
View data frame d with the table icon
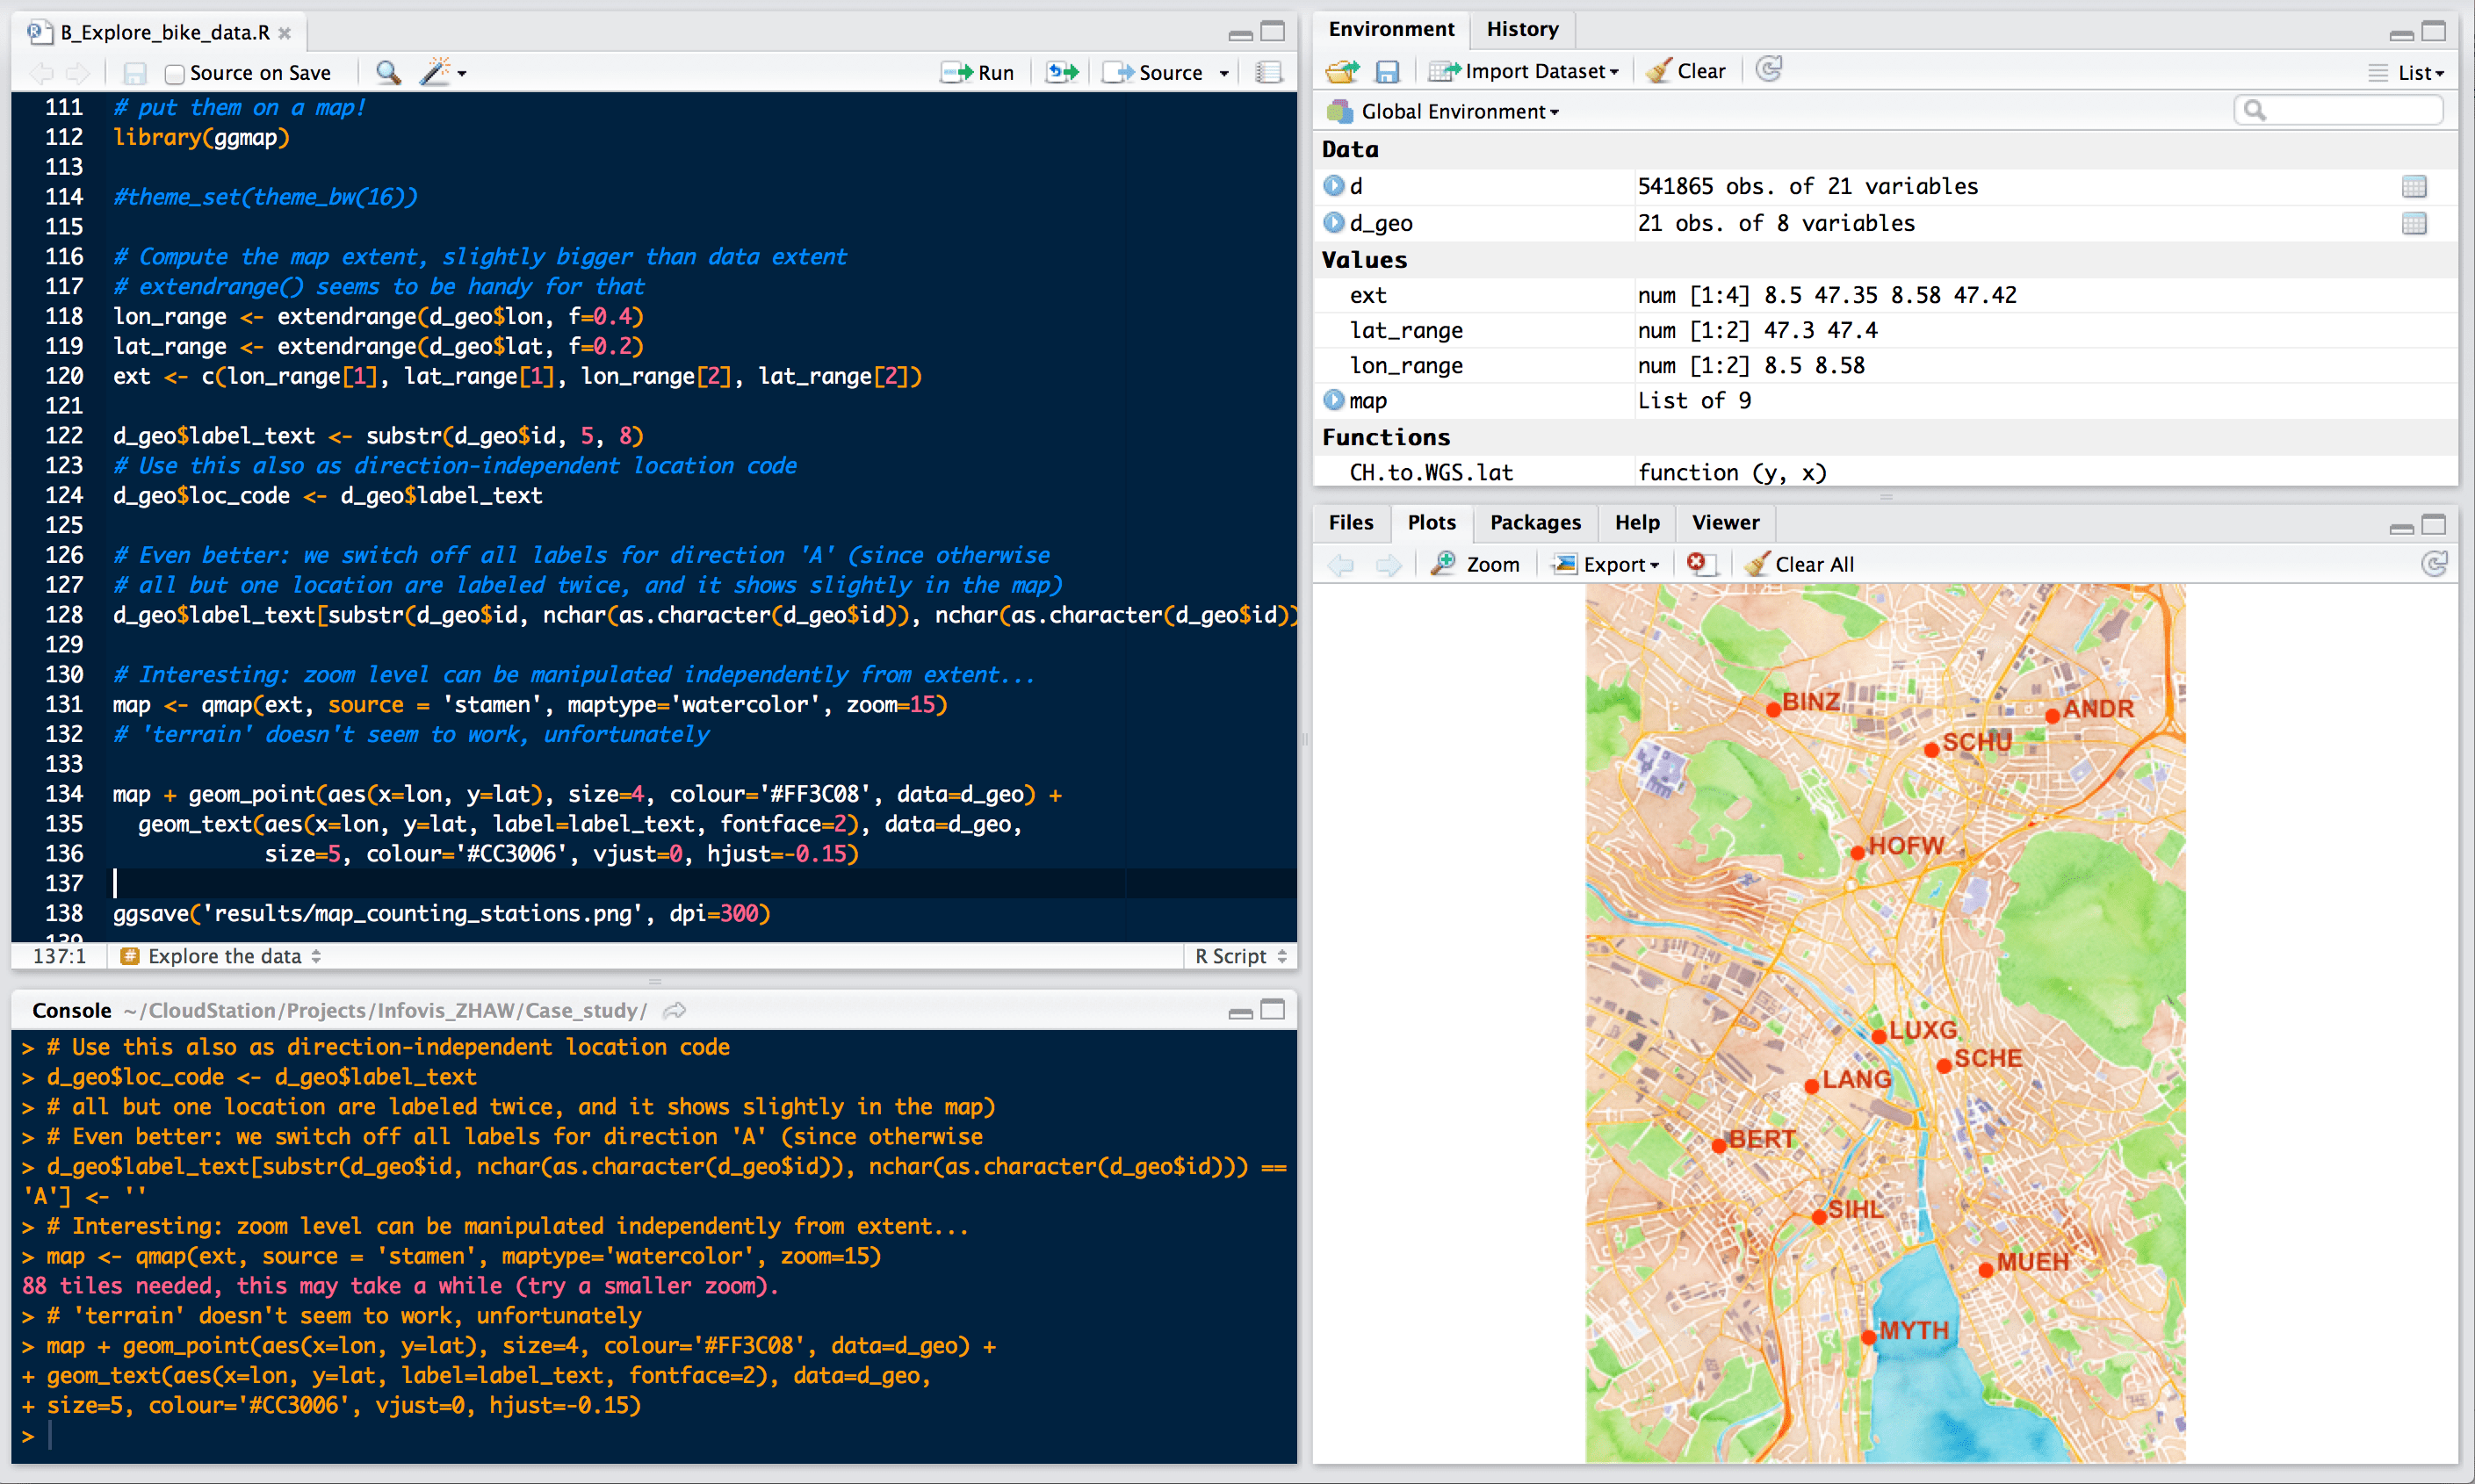2413,186
